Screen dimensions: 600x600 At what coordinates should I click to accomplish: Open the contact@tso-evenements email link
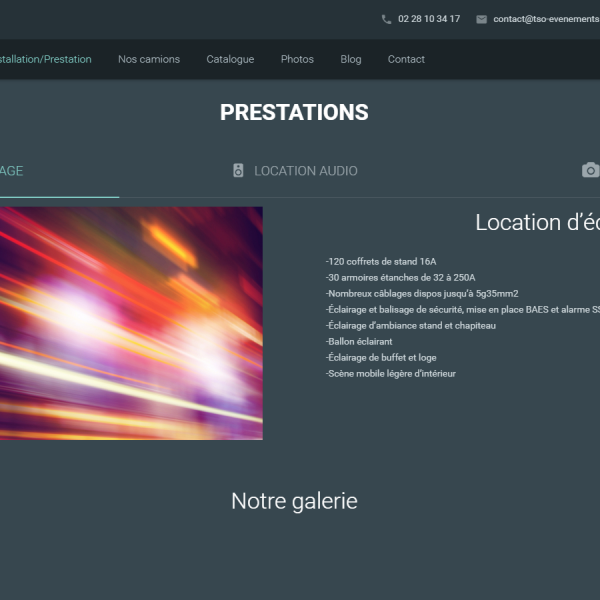[x=545, y=19]
